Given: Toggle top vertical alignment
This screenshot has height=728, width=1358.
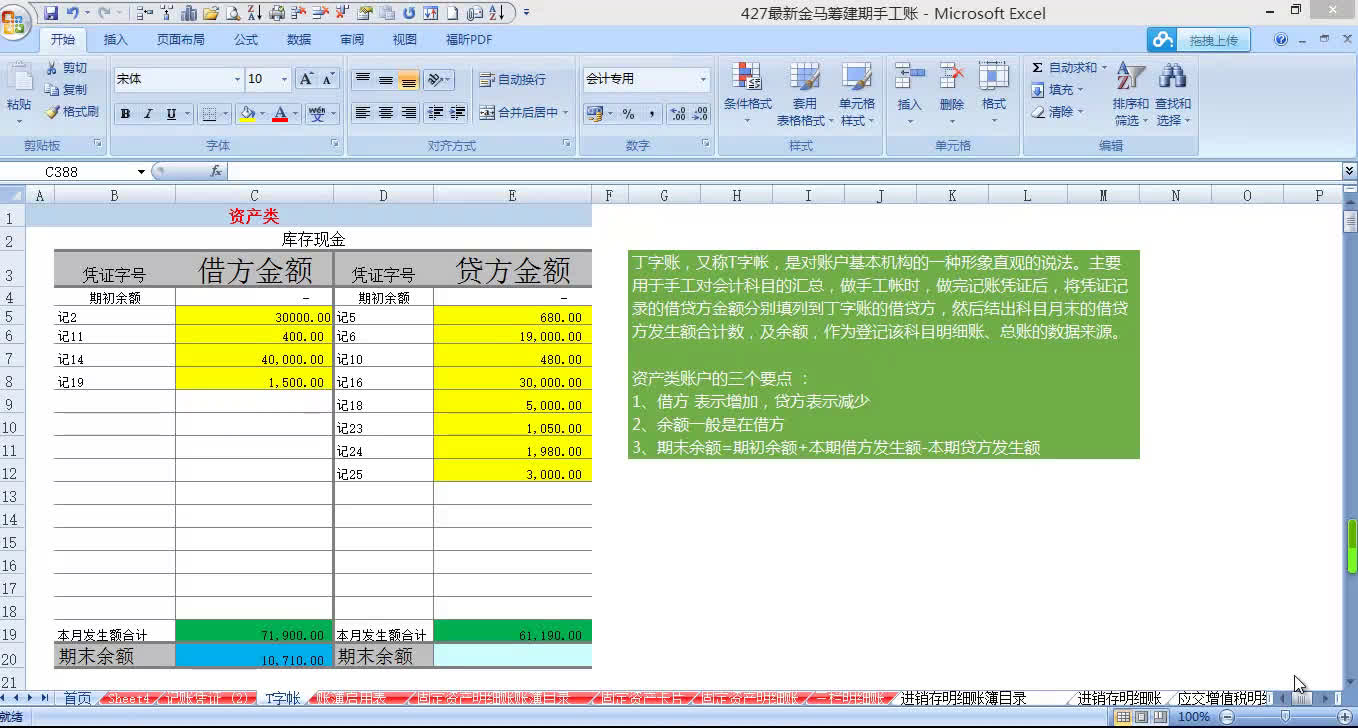Looking at the screenshot, I should [x=363, y=79].
